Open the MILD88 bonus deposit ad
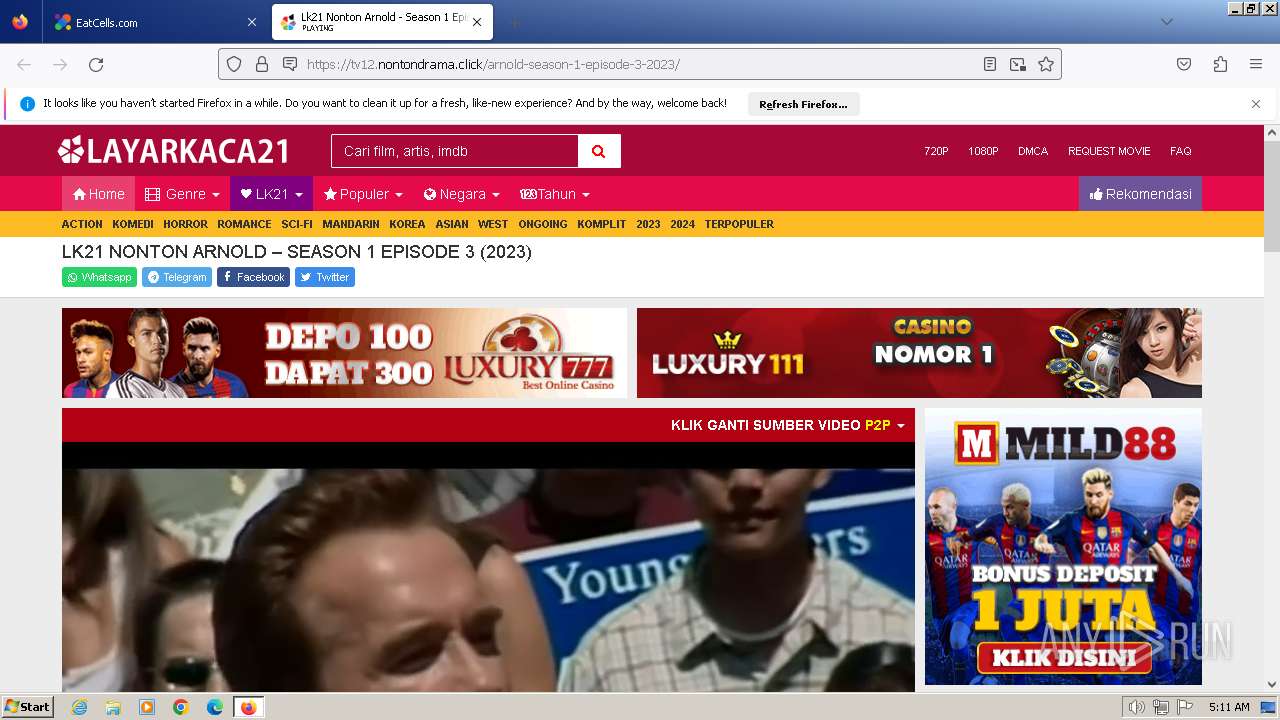Image resolution: width=1280 pixels, height=720 pixels. (1063, 546)
